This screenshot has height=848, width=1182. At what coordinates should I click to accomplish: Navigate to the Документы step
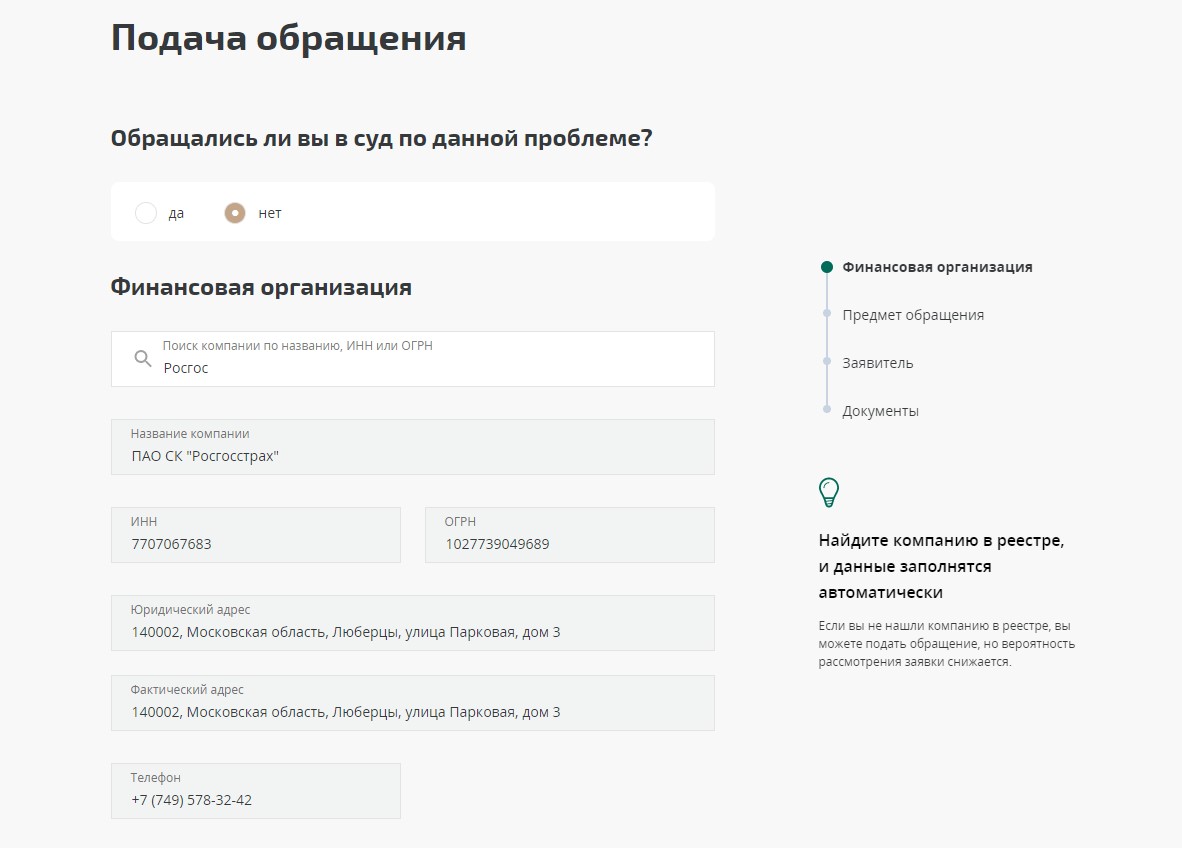880,411
